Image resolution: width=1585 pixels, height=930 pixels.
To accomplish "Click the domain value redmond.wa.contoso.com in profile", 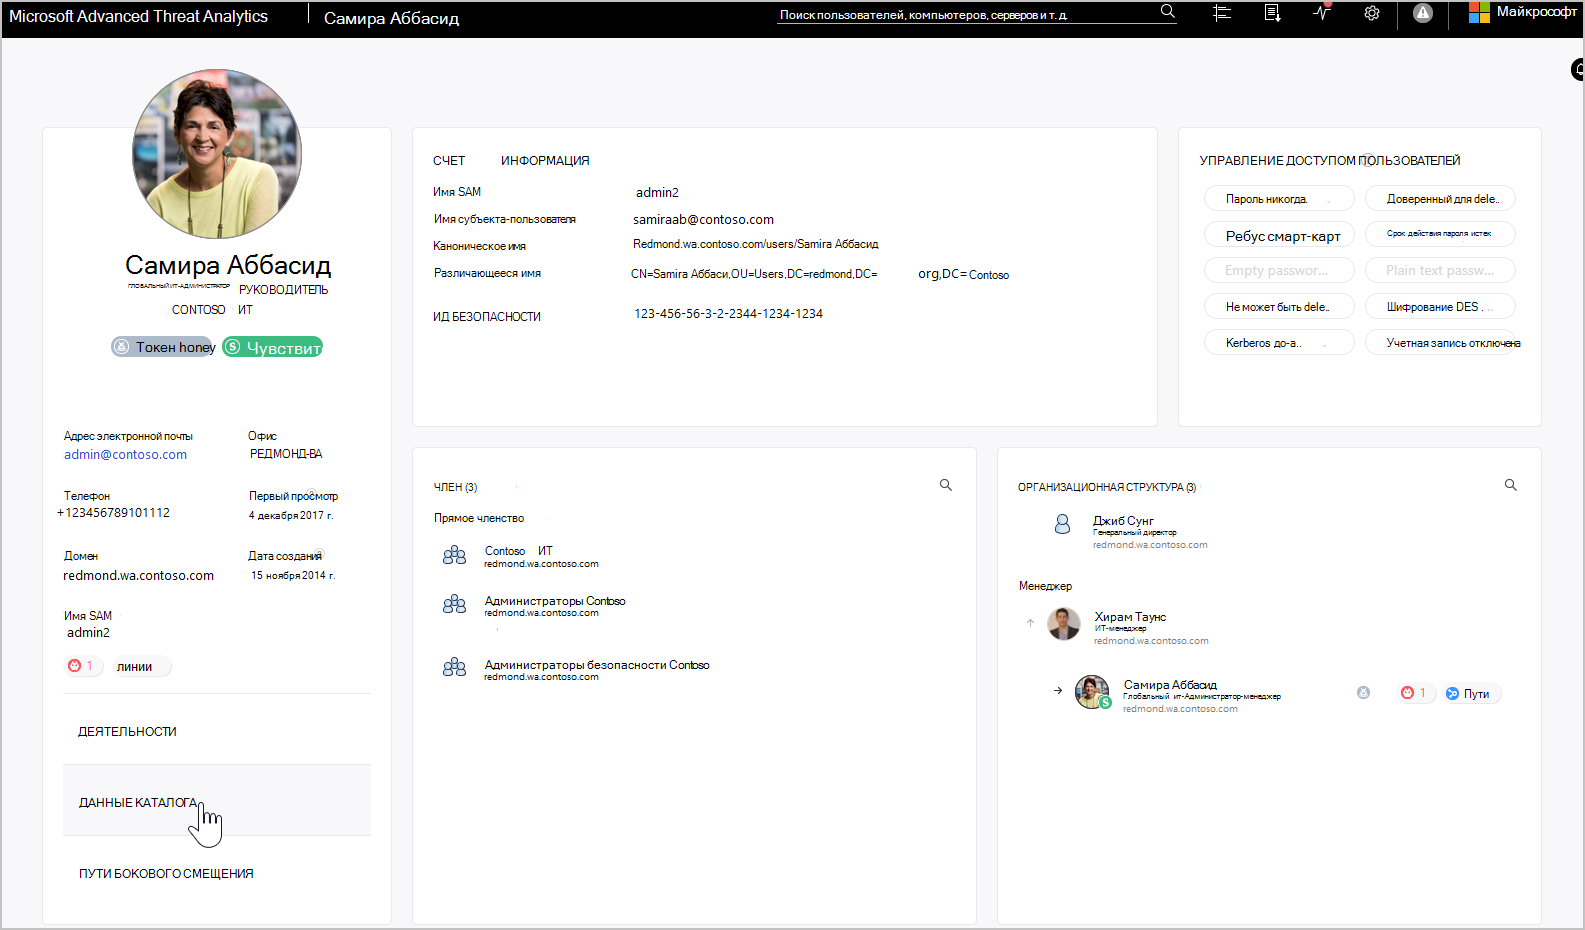I will pyautogui.click(x=138, y=576).
